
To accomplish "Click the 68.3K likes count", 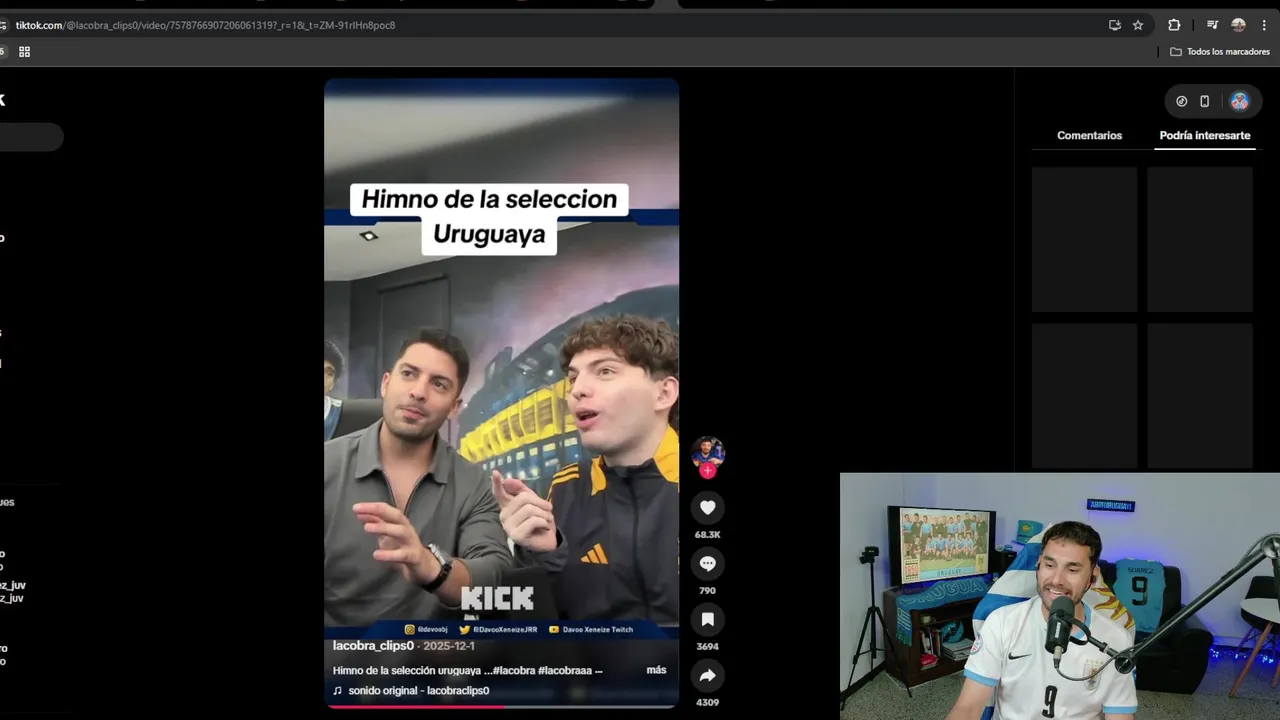I will click(707, 535).
